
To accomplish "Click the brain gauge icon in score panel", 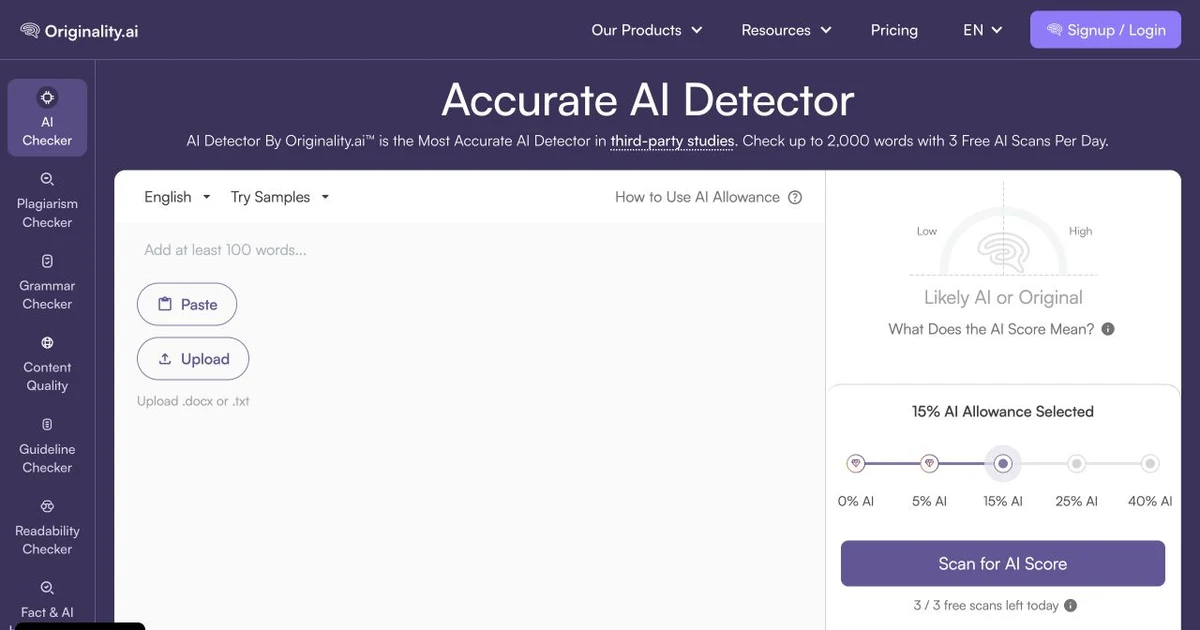I will (1003, 253).
